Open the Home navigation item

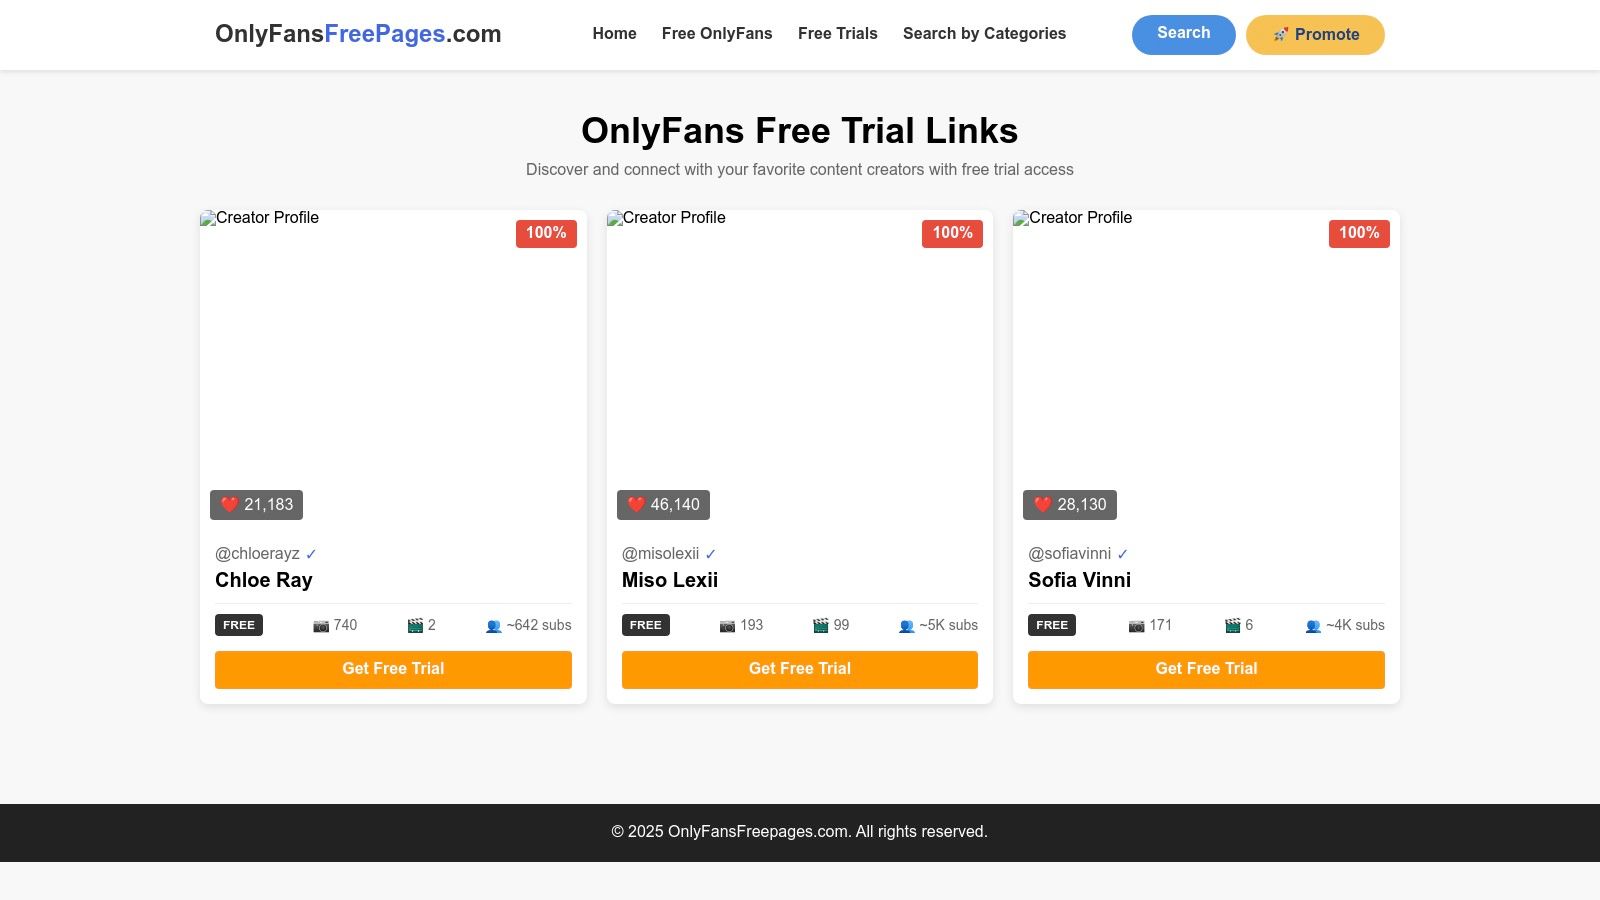[614, 33]
